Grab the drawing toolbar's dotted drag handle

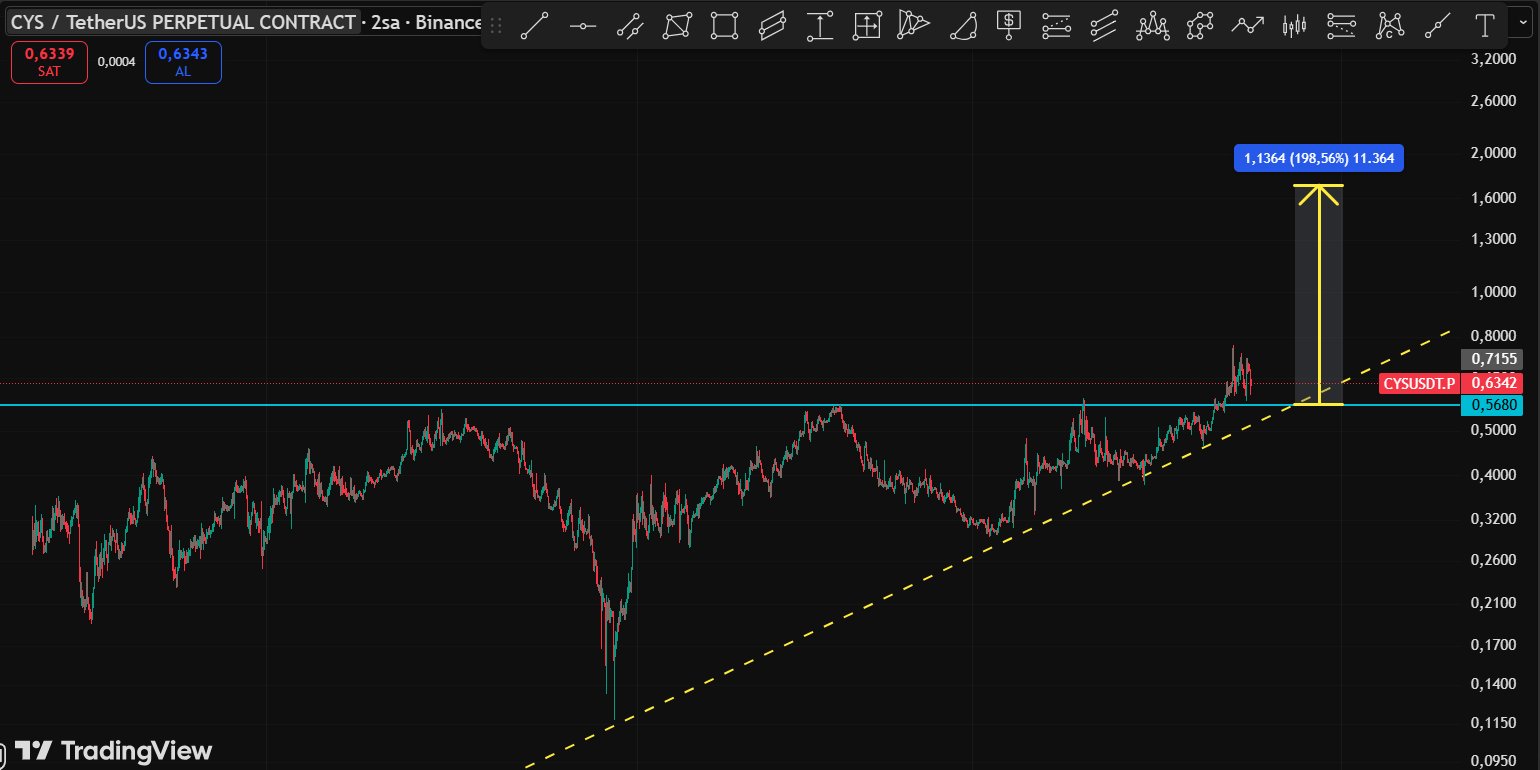click(496, 25)
